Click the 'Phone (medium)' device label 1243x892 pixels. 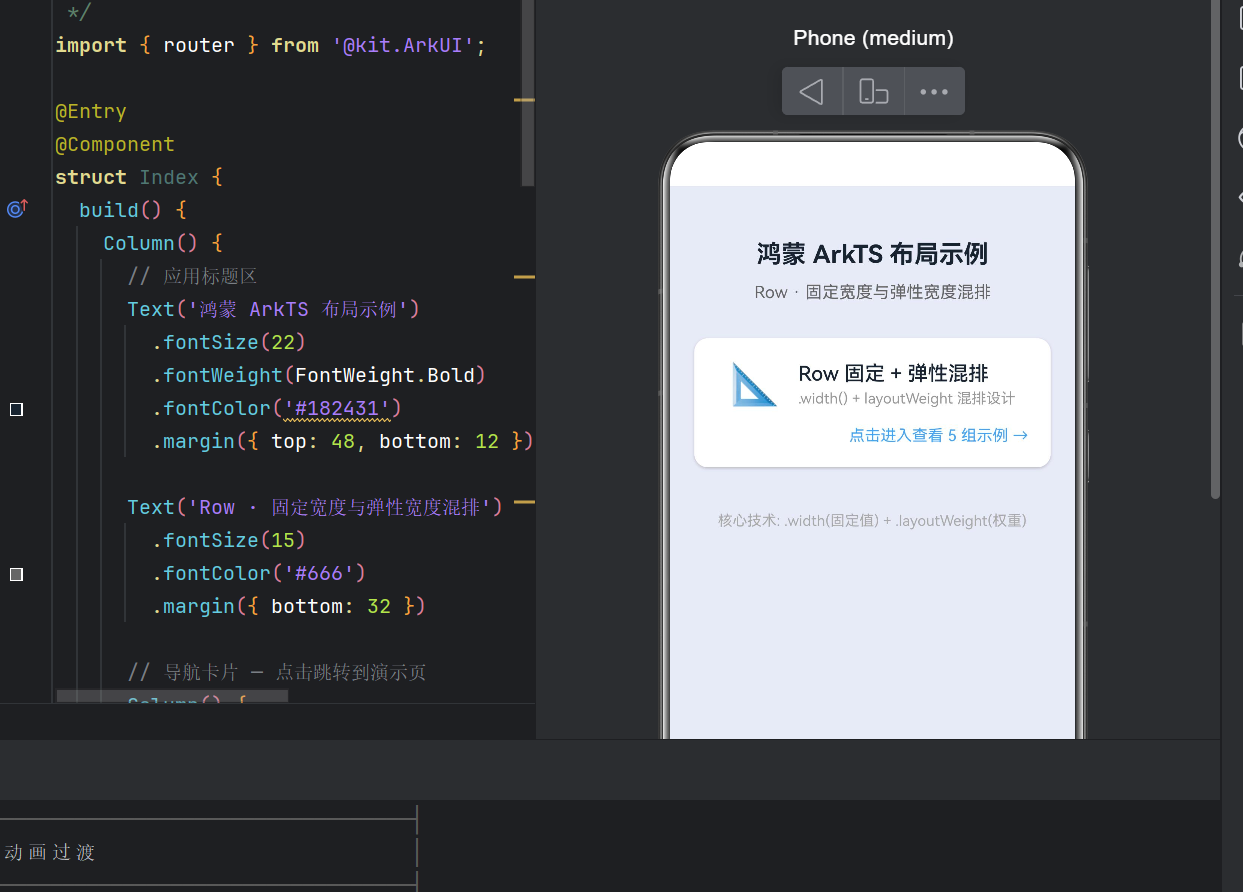point(873,38)
